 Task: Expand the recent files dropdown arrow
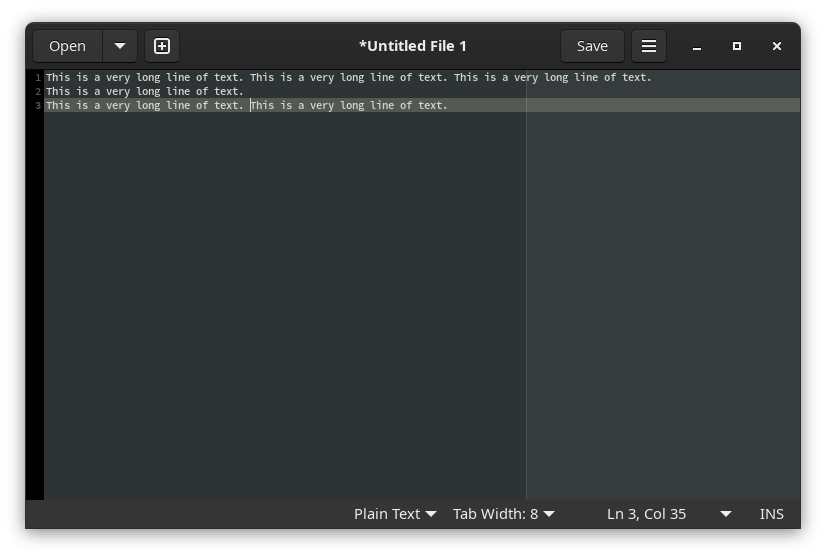120,46
